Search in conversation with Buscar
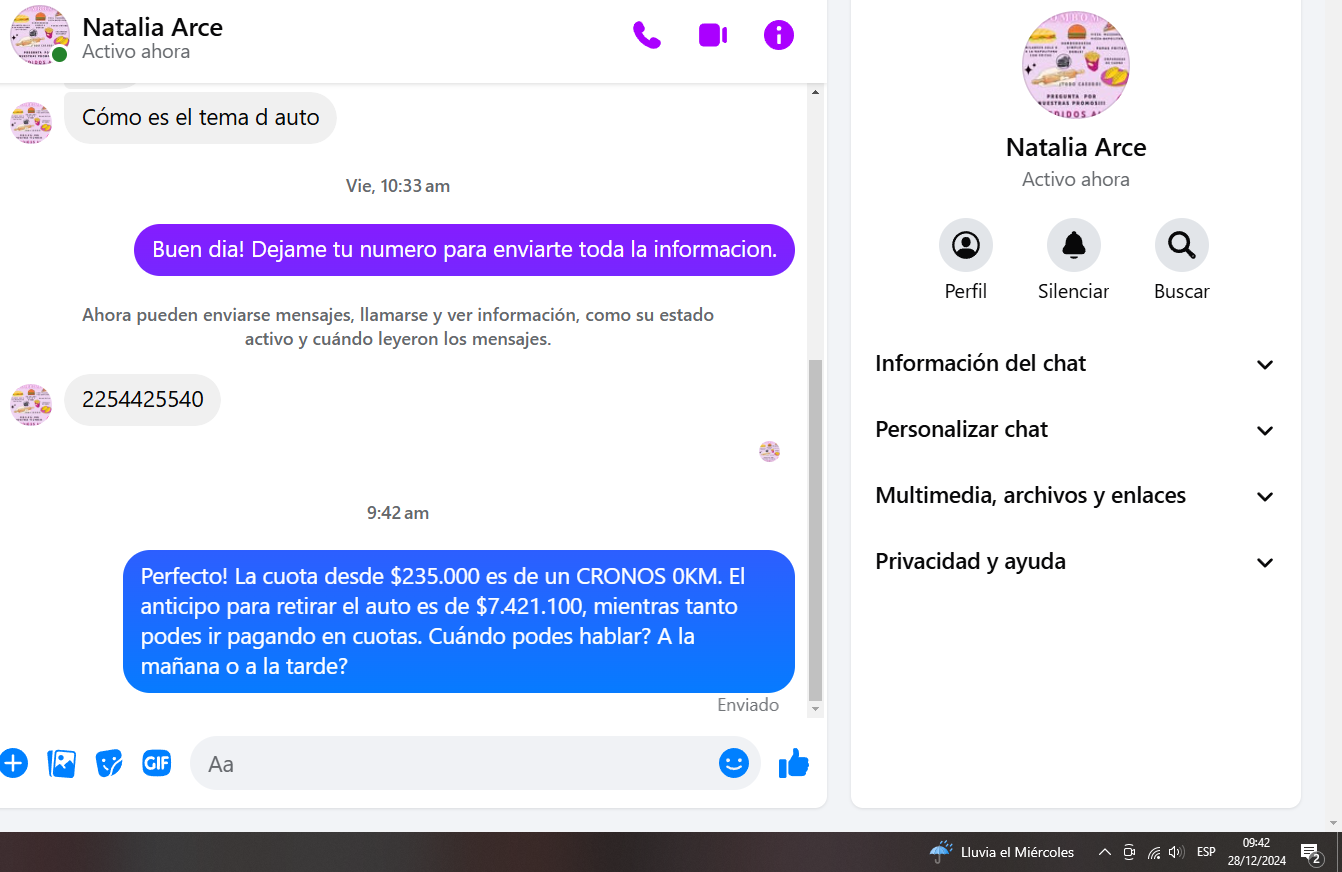The image size is (1342, 872). (1181, 246)
